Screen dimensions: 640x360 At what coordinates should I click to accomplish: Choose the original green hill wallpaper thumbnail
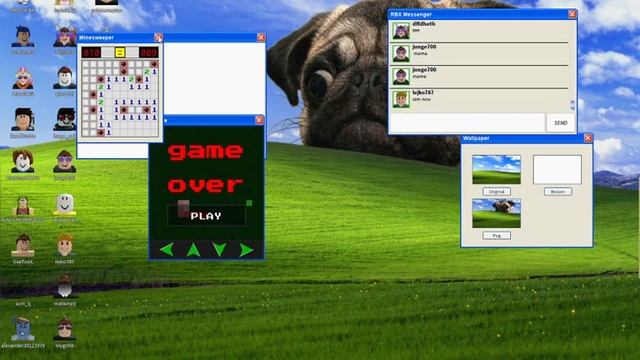[x=496, y=169]
